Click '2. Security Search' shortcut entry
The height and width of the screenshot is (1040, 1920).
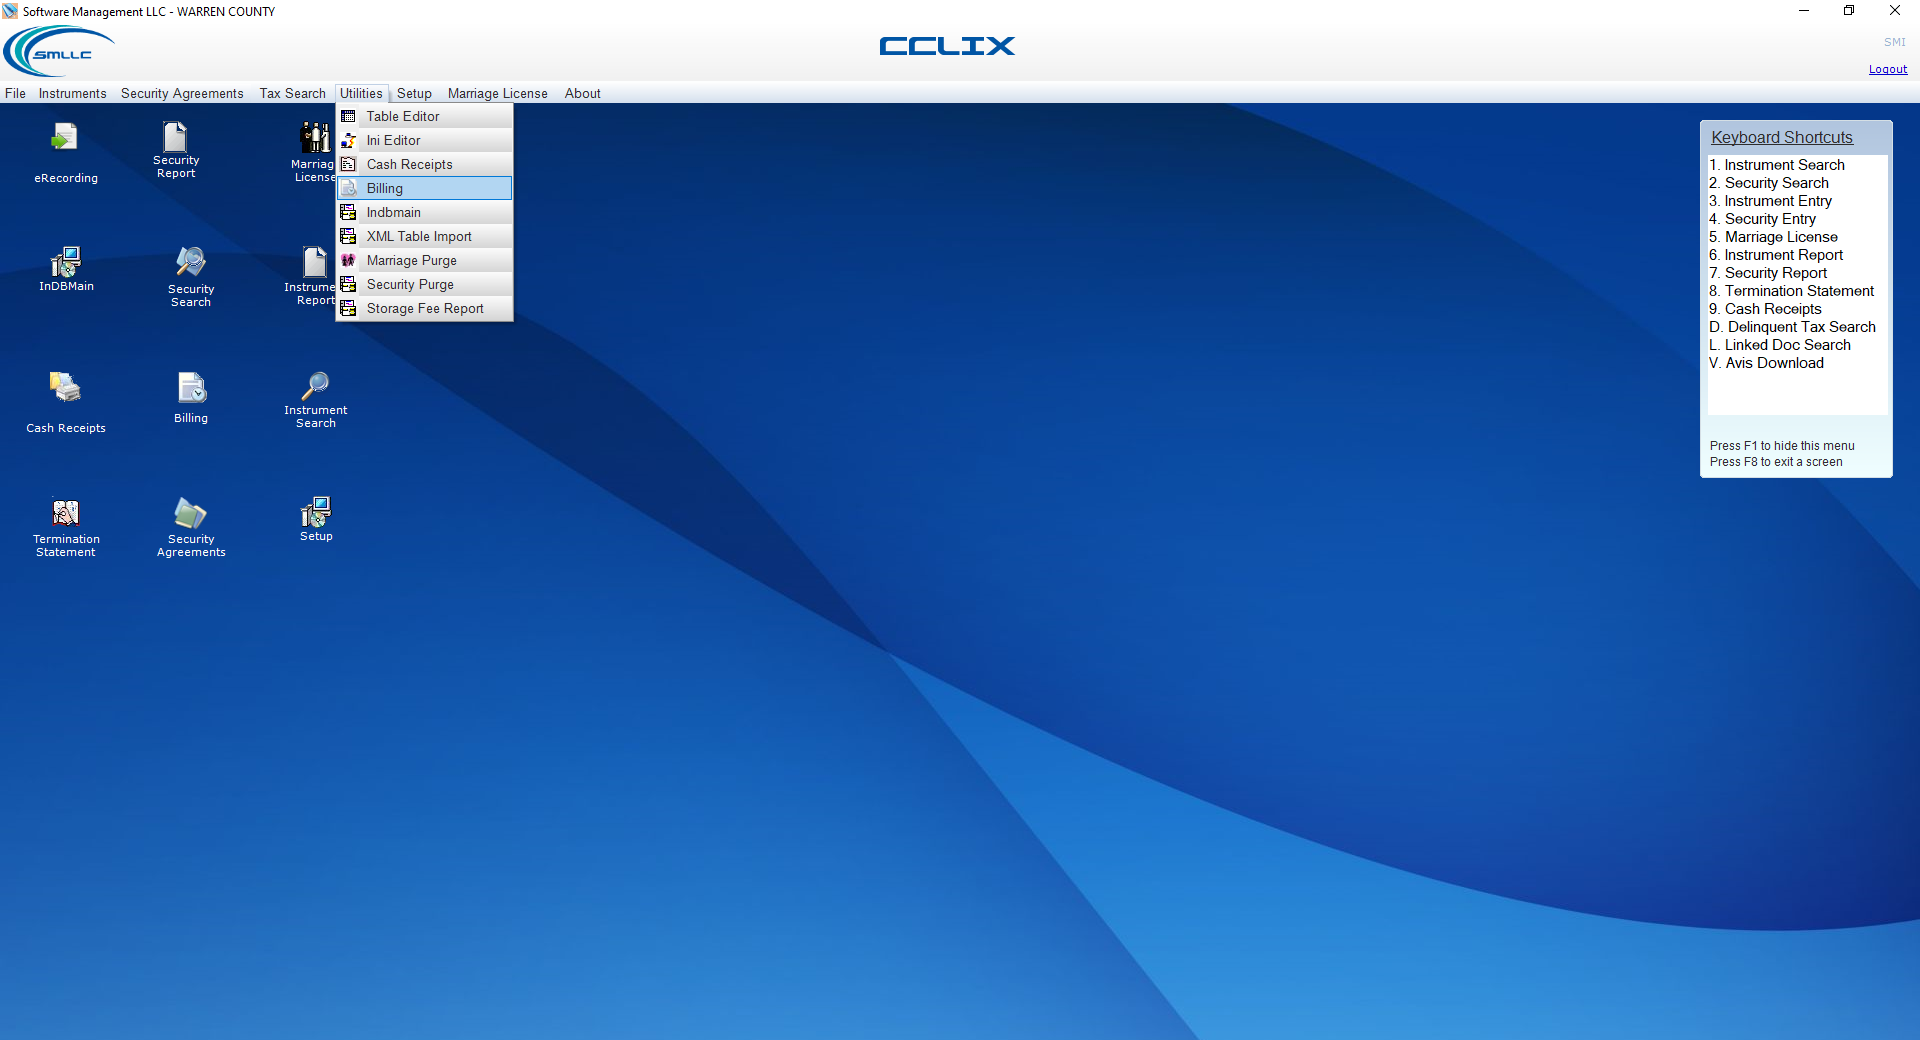coord(1768,183)
